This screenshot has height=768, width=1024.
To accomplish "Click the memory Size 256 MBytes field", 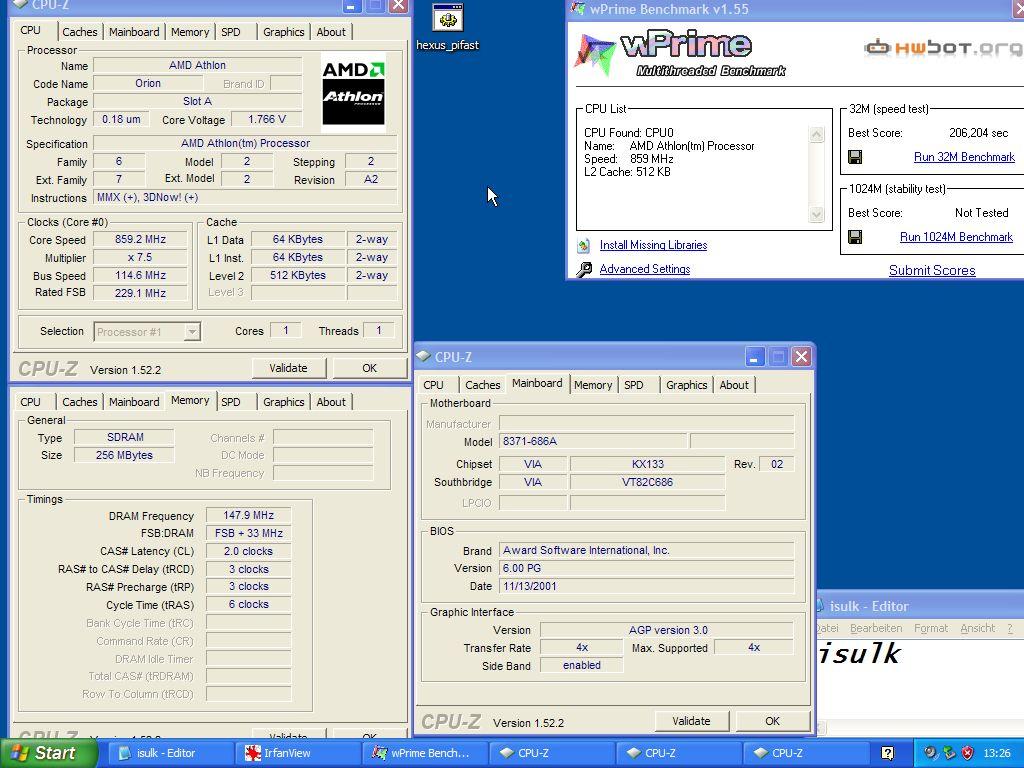I will tap(124, 455).
